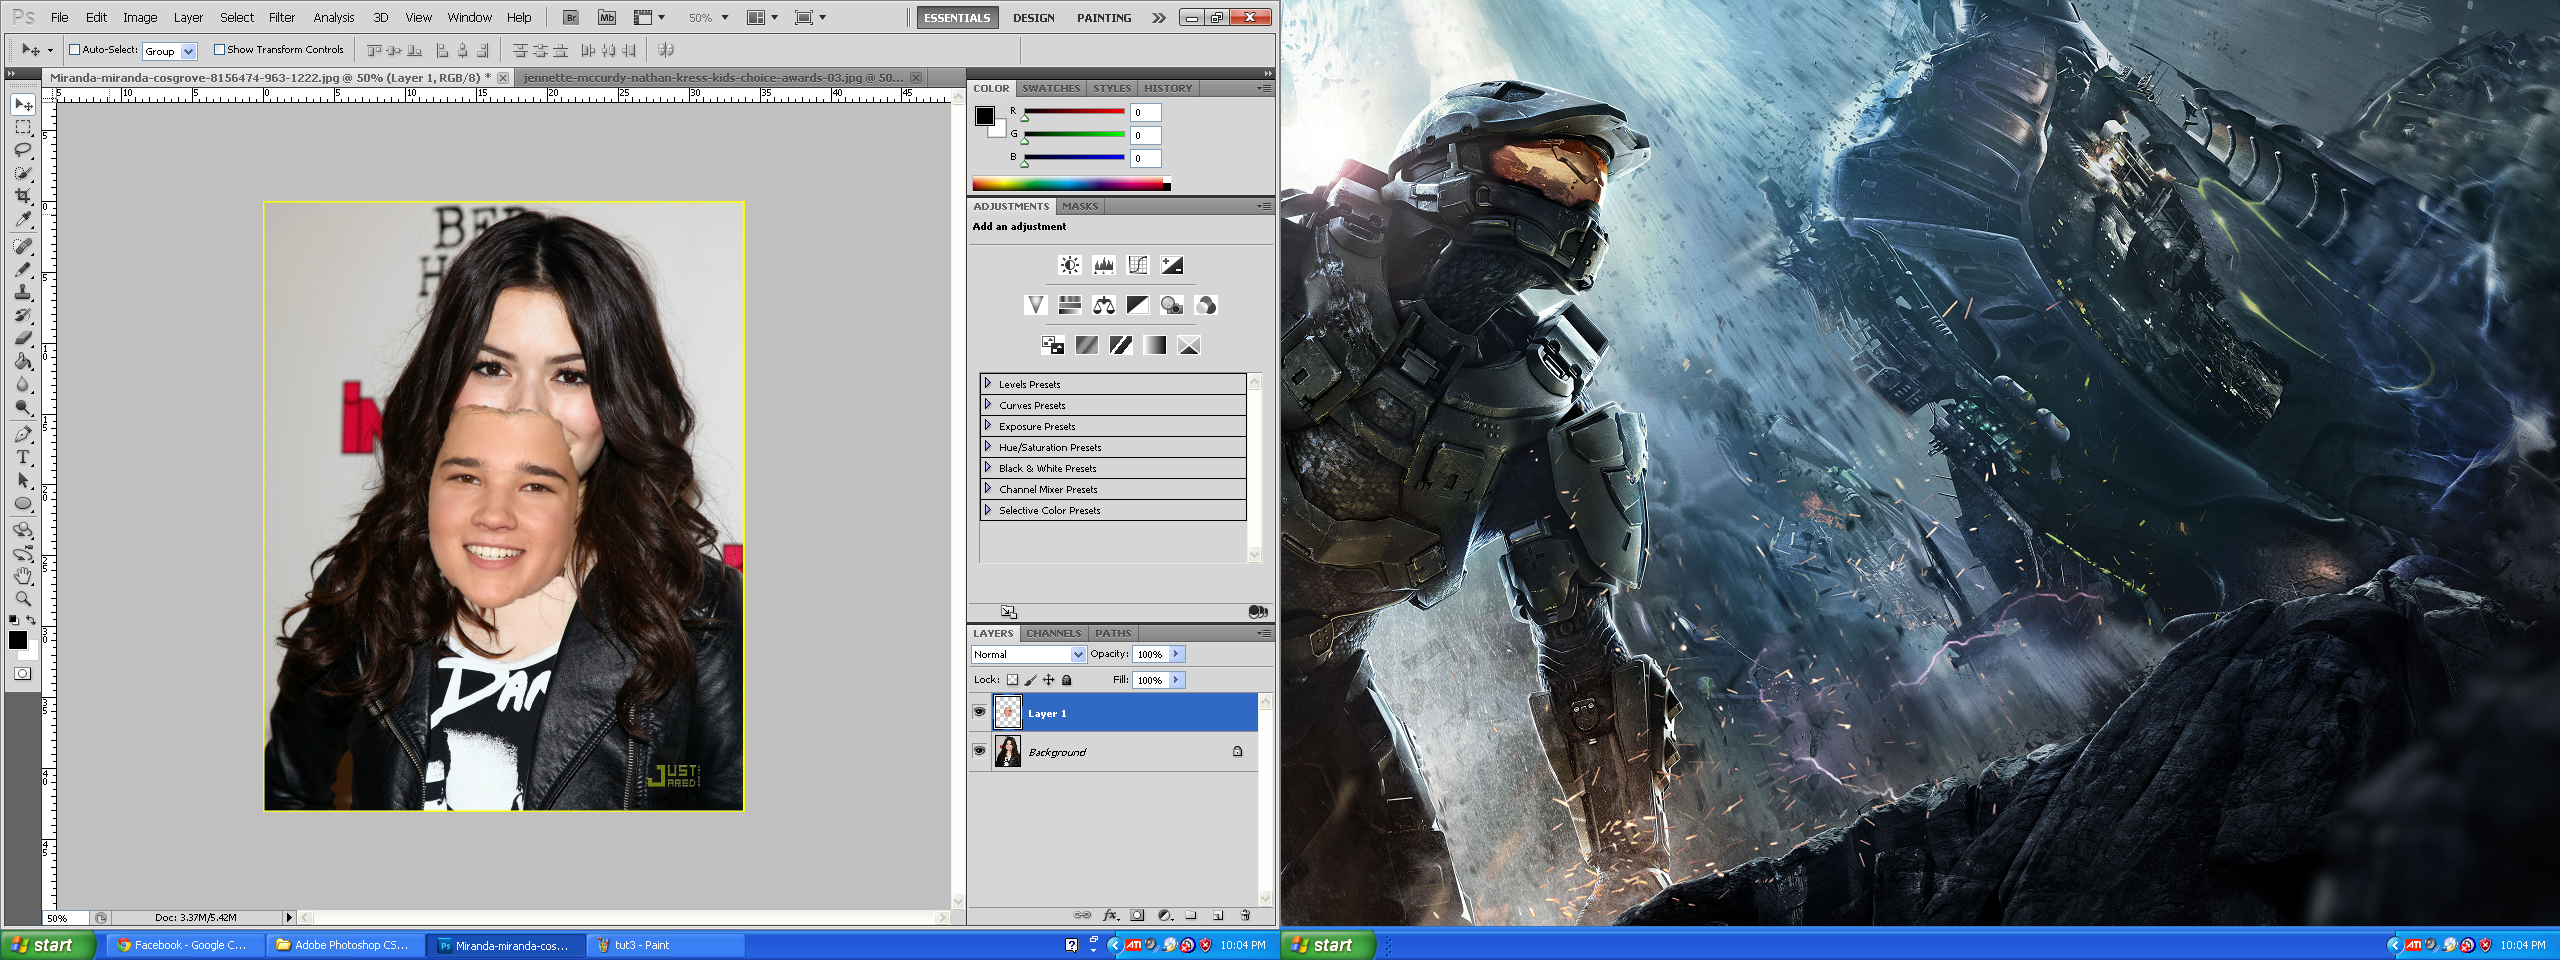The image size is (2560, 960).
Task: Select the Lasso tool
Action: point(23,150)
